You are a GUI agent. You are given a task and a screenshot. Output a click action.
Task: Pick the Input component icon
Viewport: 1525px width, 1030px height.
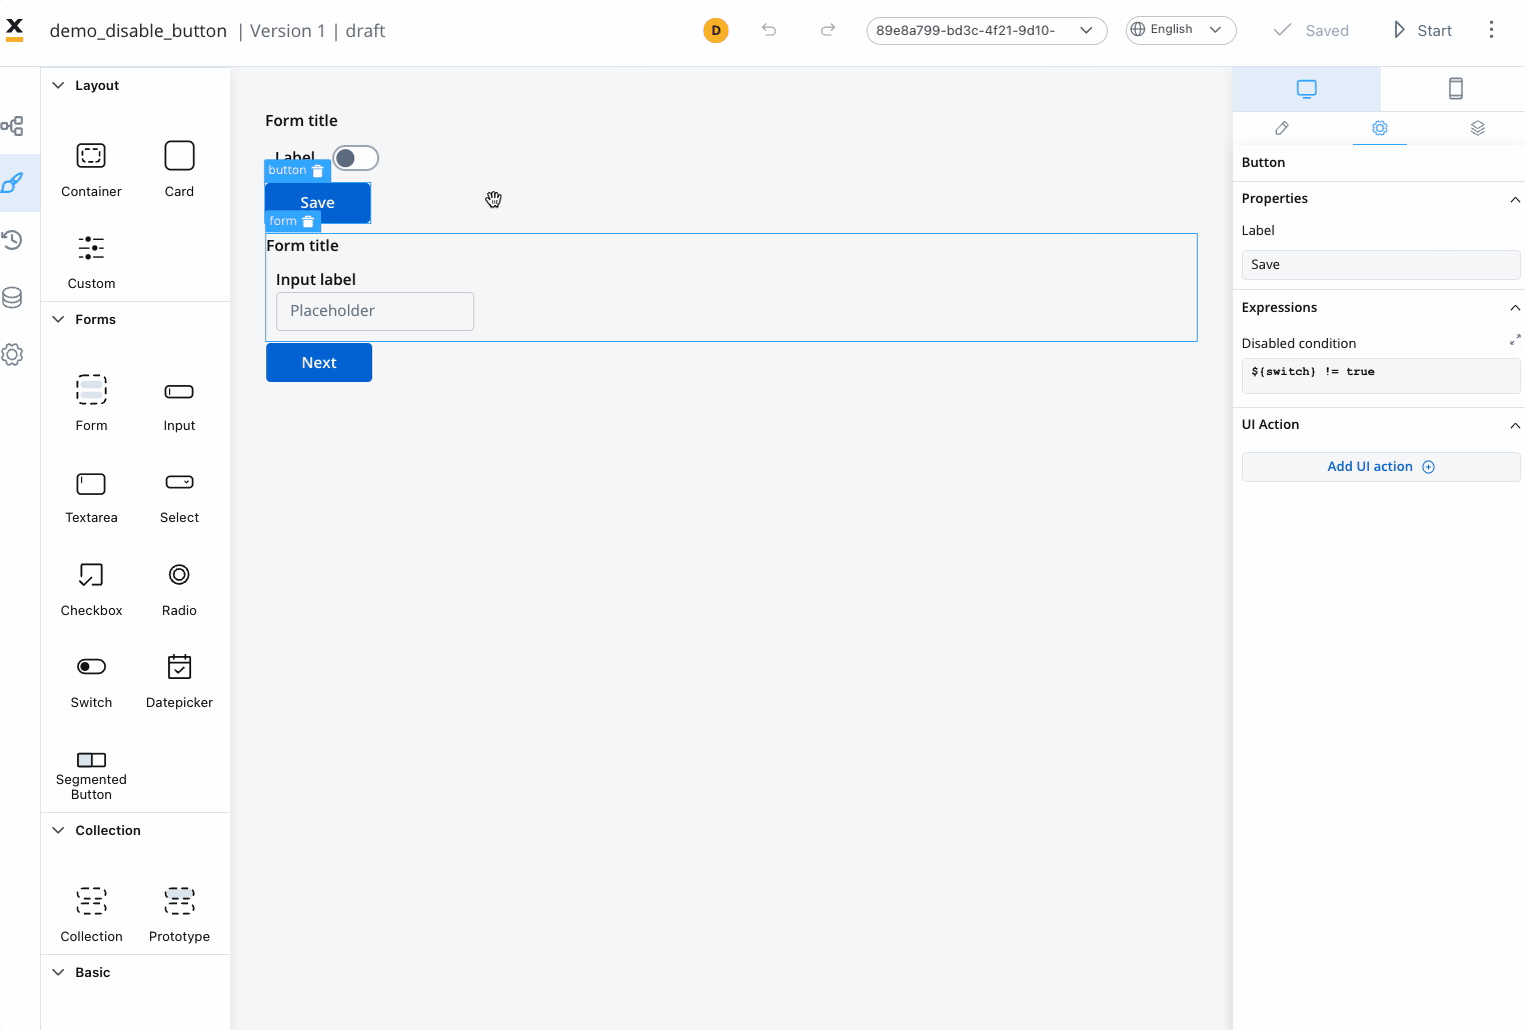coord(179,391)
